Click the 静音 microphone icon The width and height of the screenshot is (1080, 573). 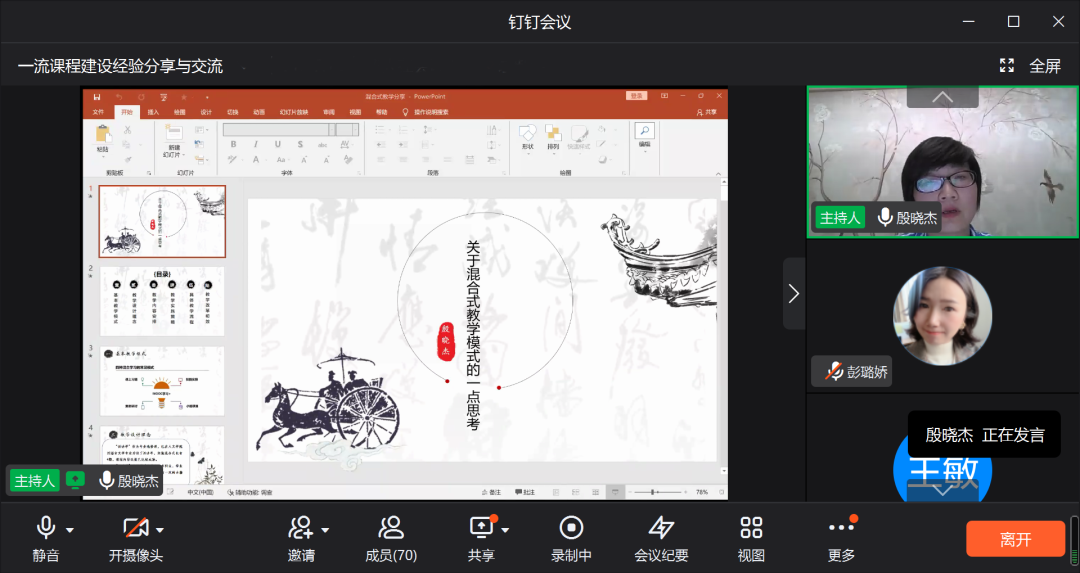pos(45,528)
